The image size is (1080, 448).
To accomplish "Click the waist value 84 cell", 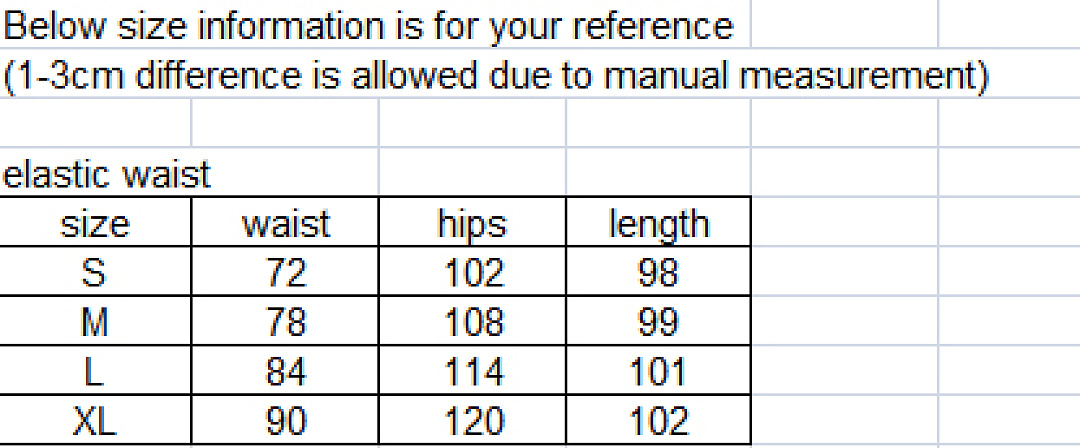I will (285, 370).
